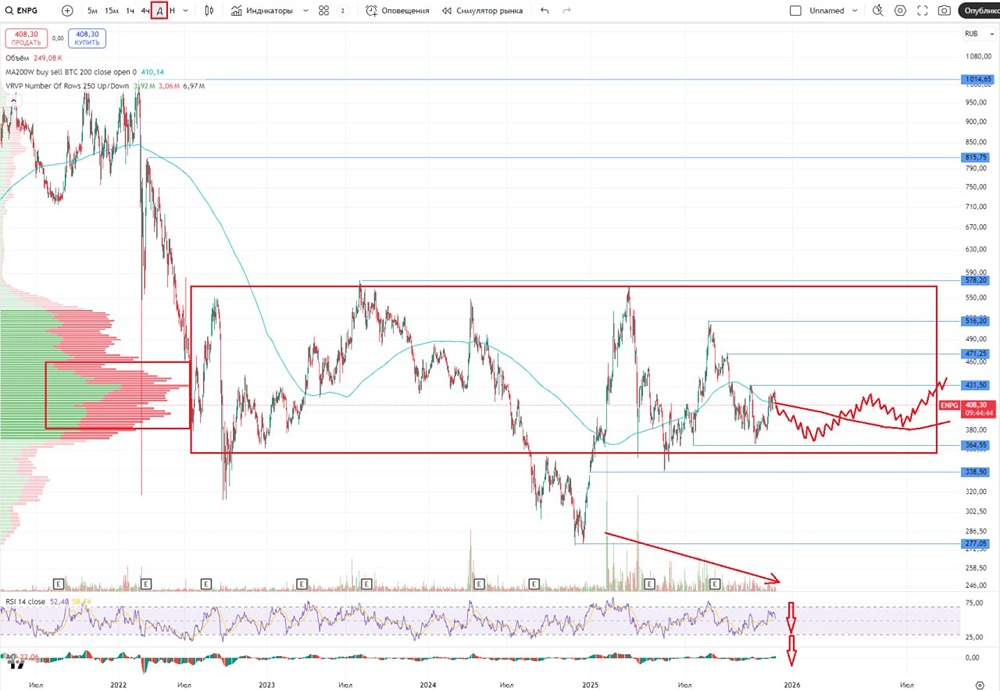Click the 338,50 price line label
Image resolution: width=1000 pixels, height=691 pixels.
pos(976,472)
